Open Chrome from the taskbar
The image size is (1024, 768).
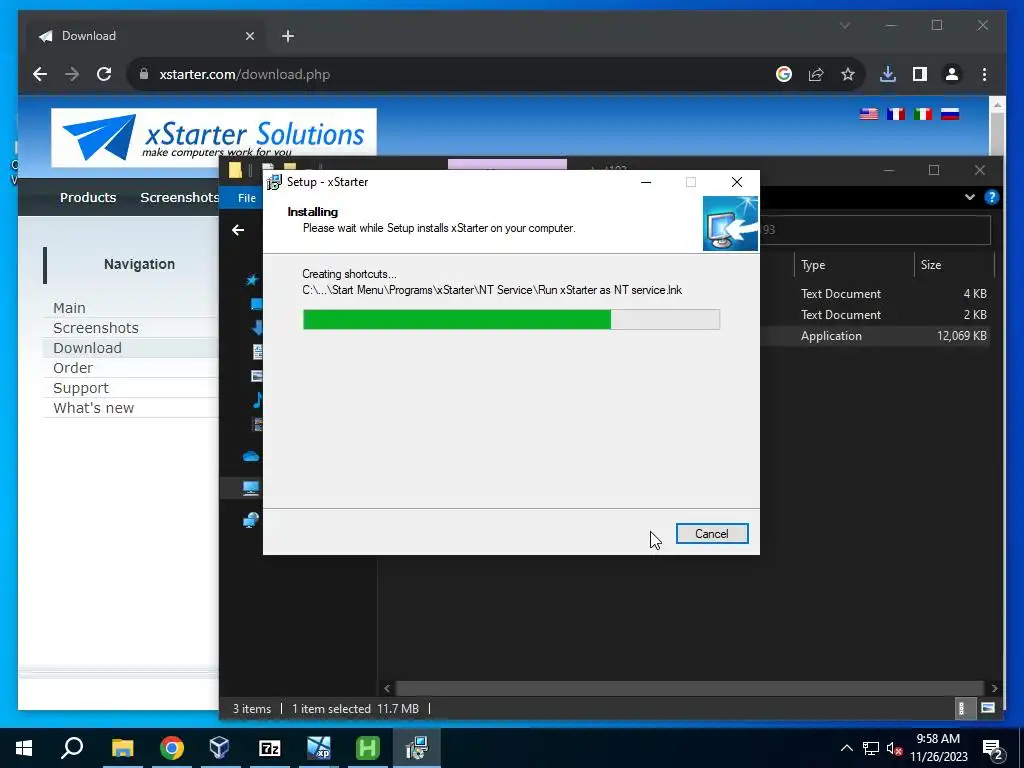point(172,748)
